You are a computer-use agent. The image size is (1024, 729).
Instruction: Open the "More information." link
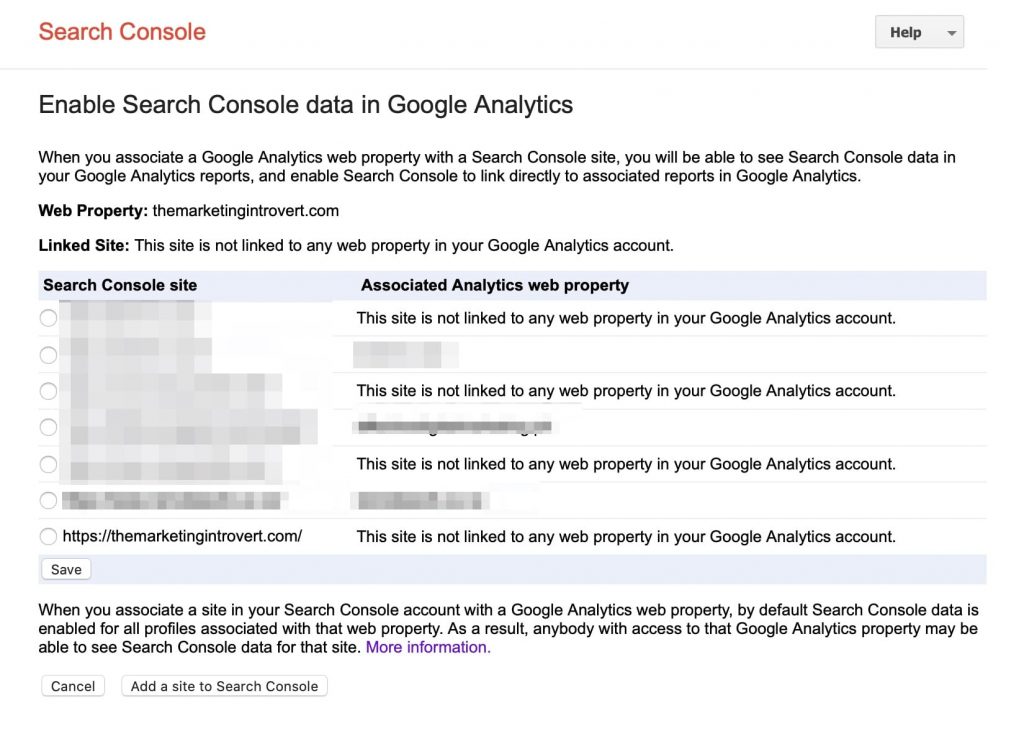pyautogui.click(x=428, y=647)
